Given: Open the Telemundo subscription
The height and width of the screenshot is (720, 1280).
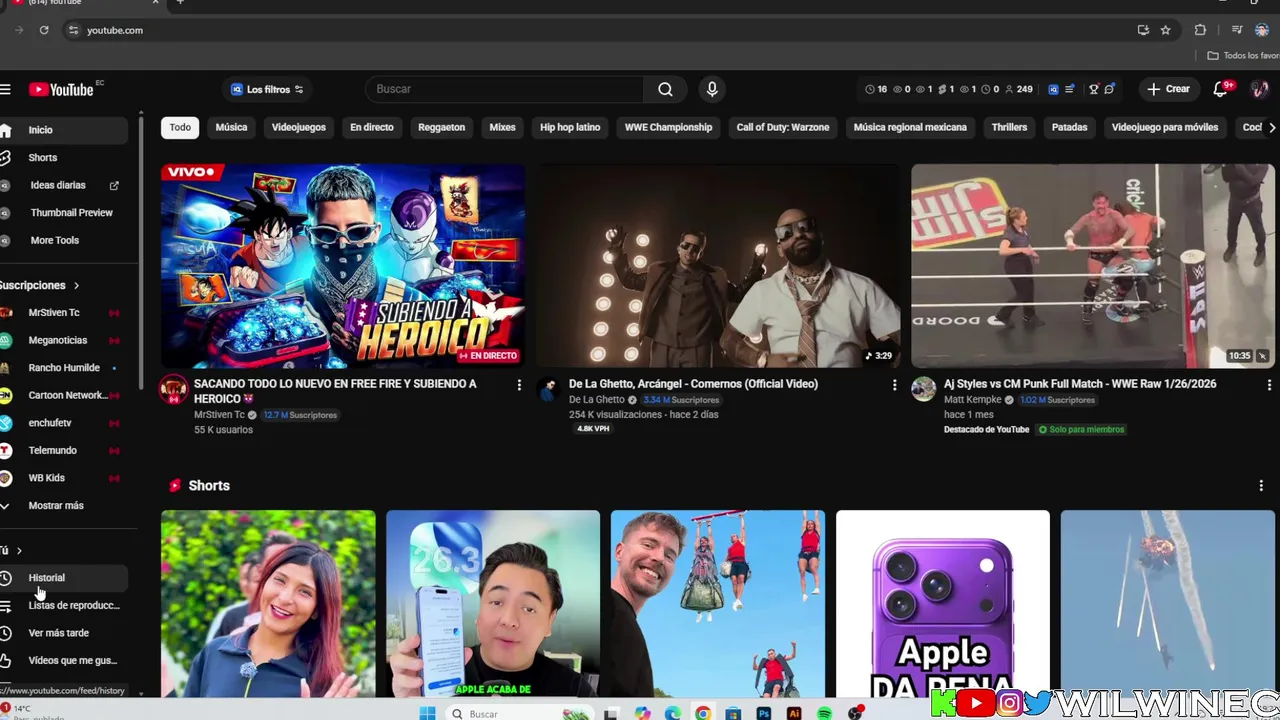Looking at the screenshot, I should [64, 451].
